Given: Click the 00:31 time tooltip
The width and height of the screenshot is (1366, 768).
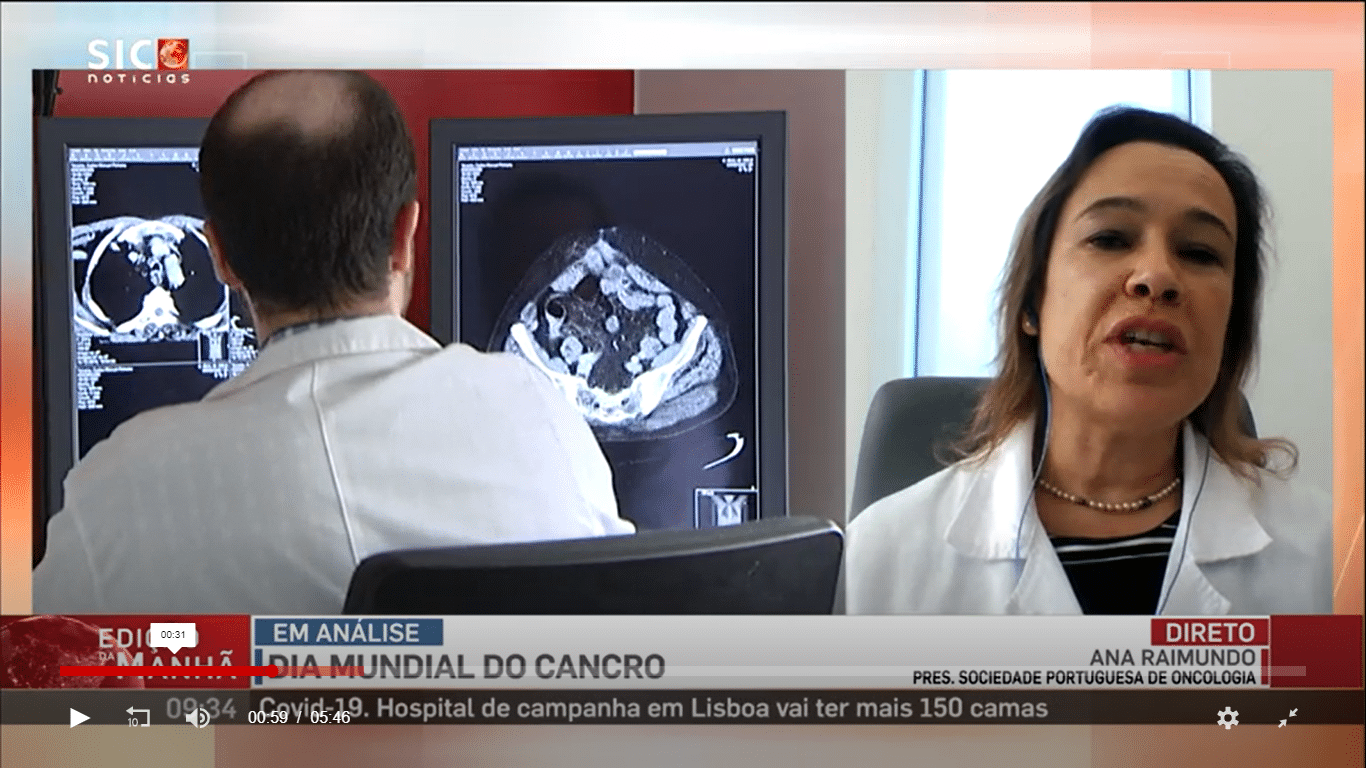Looking at the screenshot, I should 173,634.
